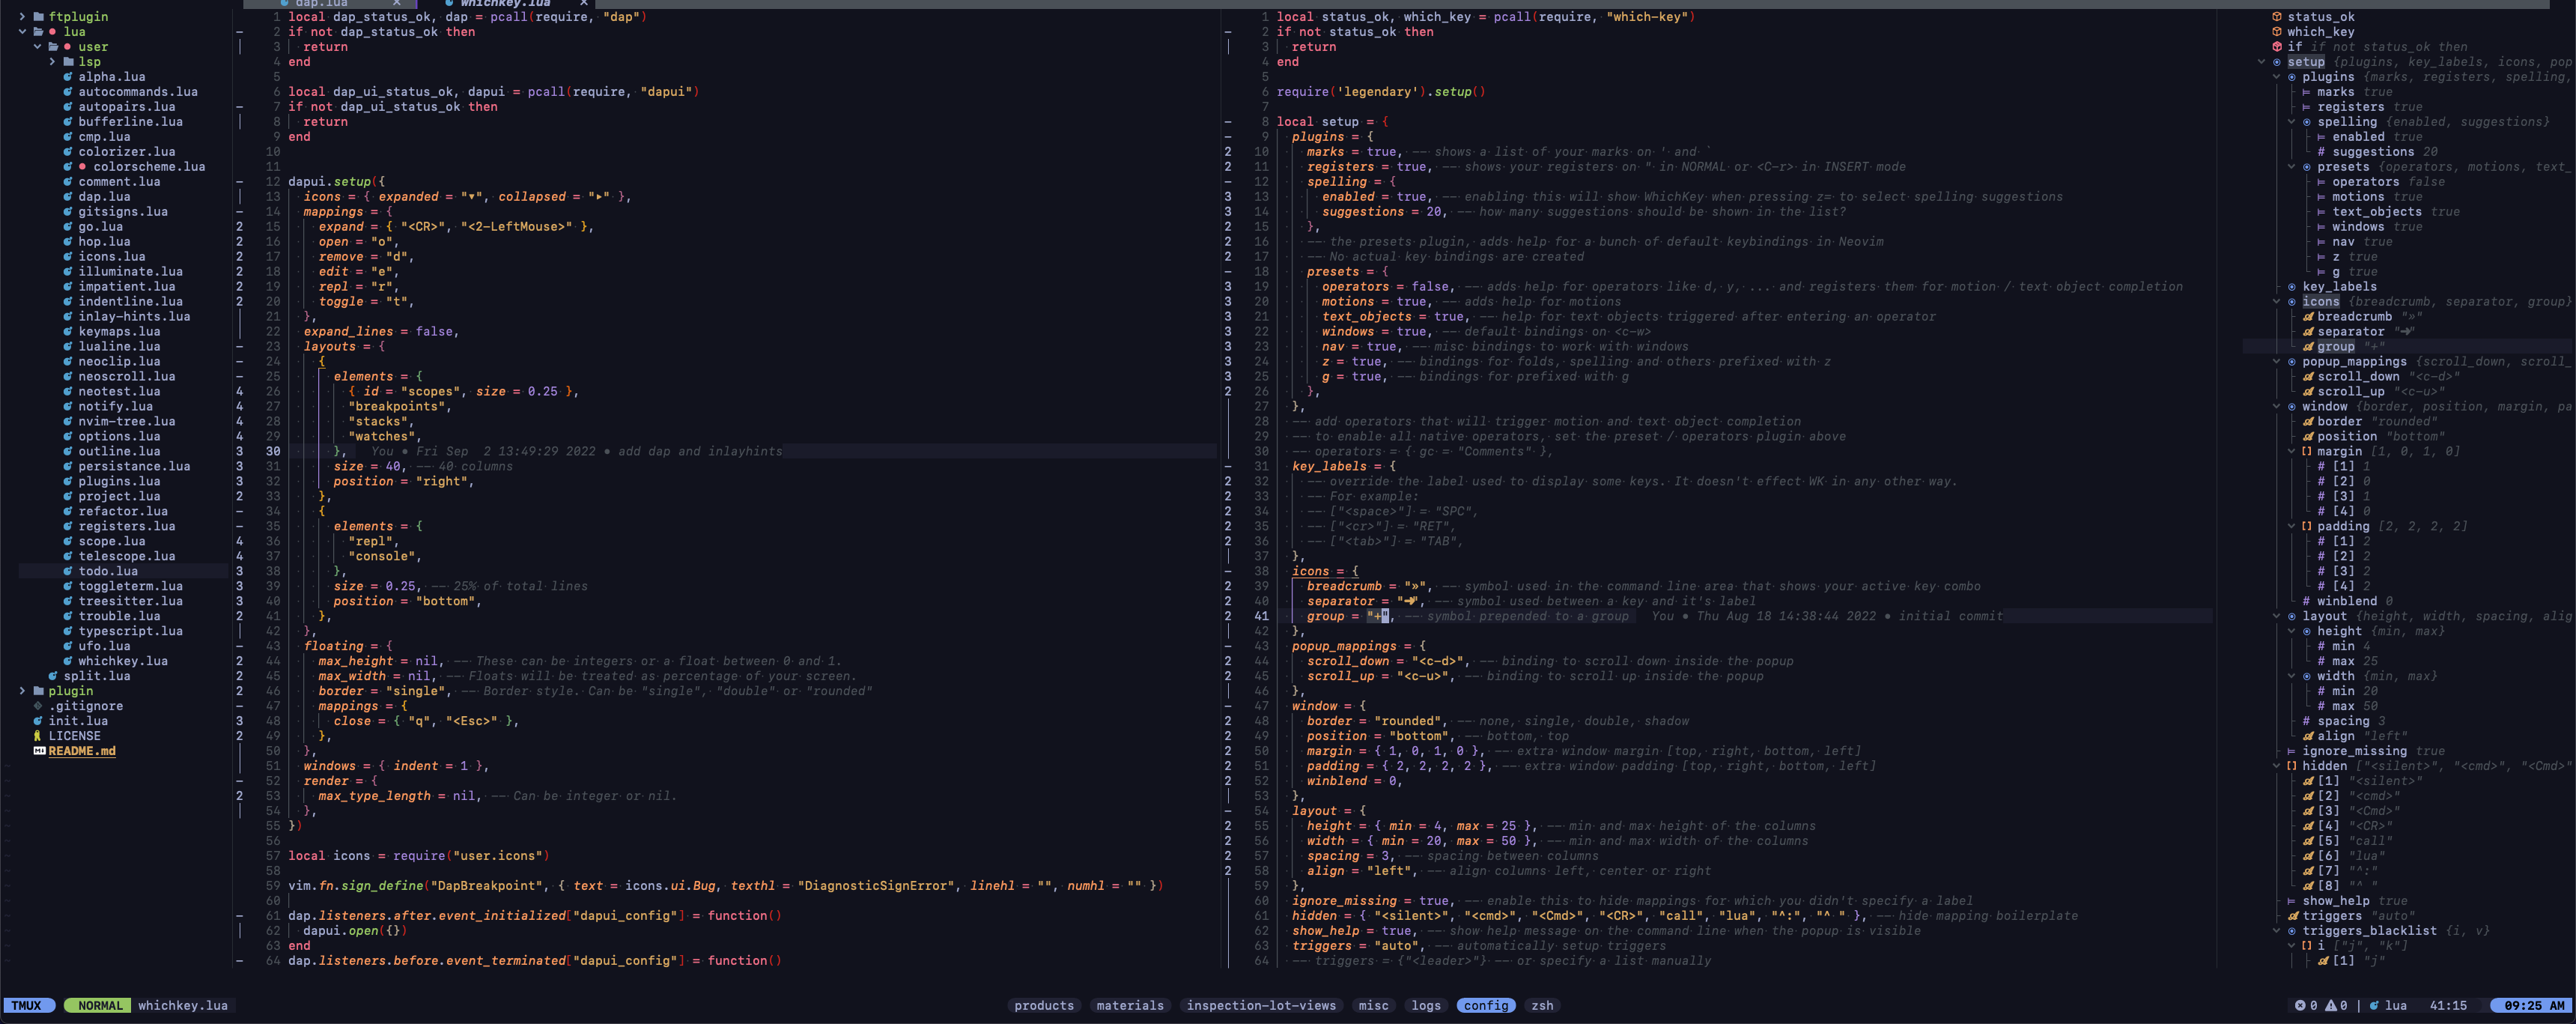Click the Lua icon on the whichkey.lua tab
This screenshot has width=2576, height=1024.
coord(450,3)
